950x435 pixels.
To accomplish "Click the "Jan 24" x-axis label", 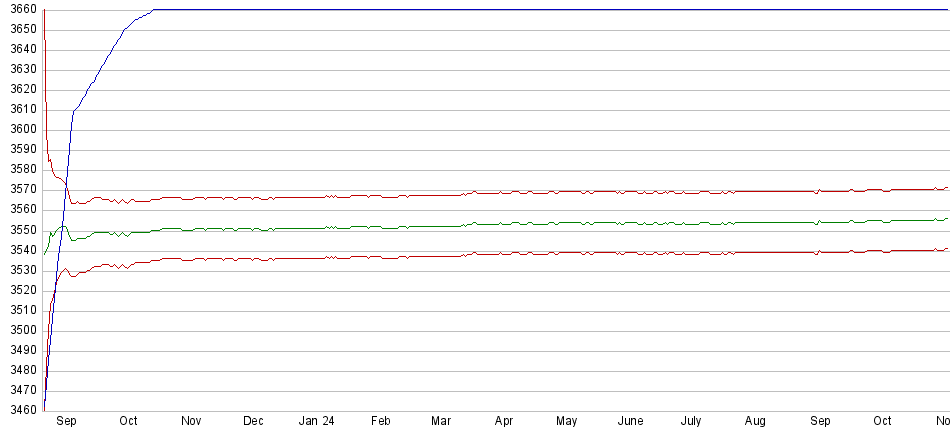I will pos(316,422).
